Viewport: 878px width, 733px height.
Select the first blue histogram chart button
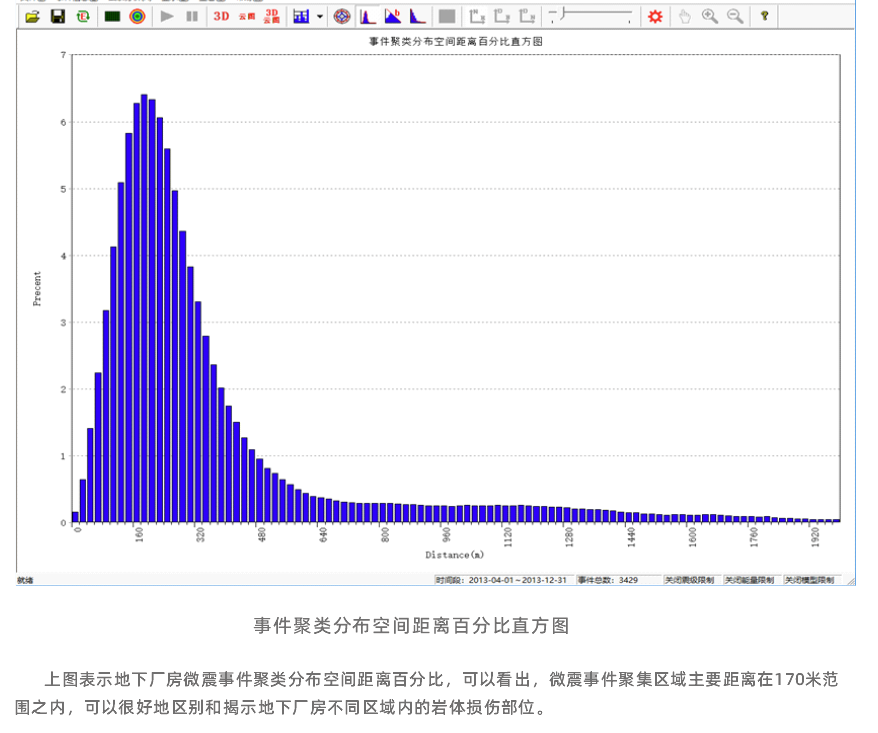tap(367, 17)
